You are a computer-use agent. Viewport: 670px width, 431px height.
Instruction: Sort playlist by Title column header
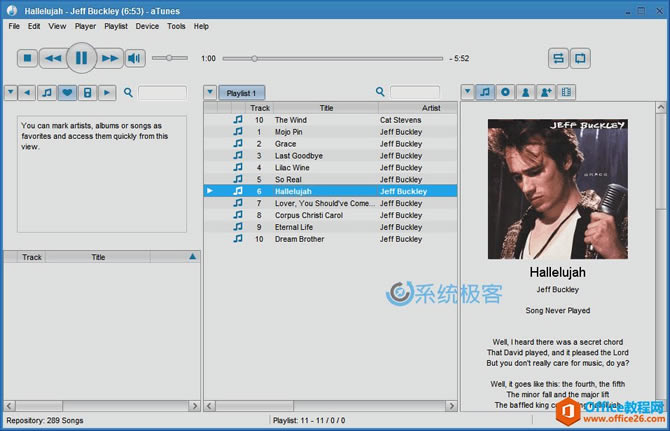click(326, 108)
